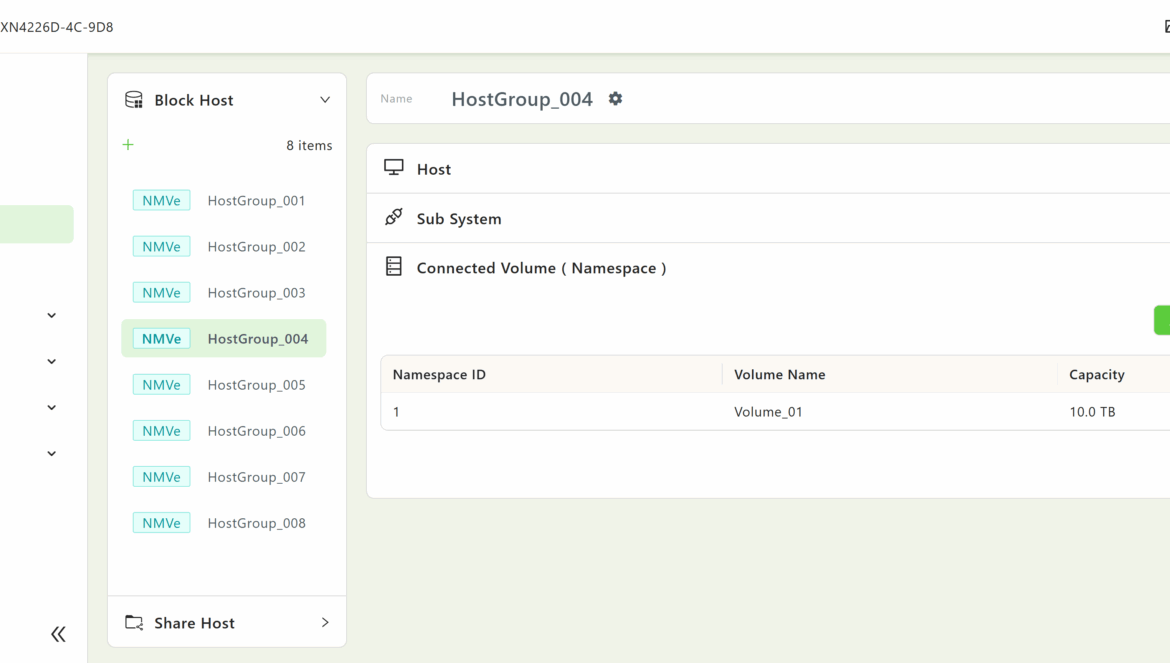
Task: Click the Volume_01 table row
Action: click(768, 412)
